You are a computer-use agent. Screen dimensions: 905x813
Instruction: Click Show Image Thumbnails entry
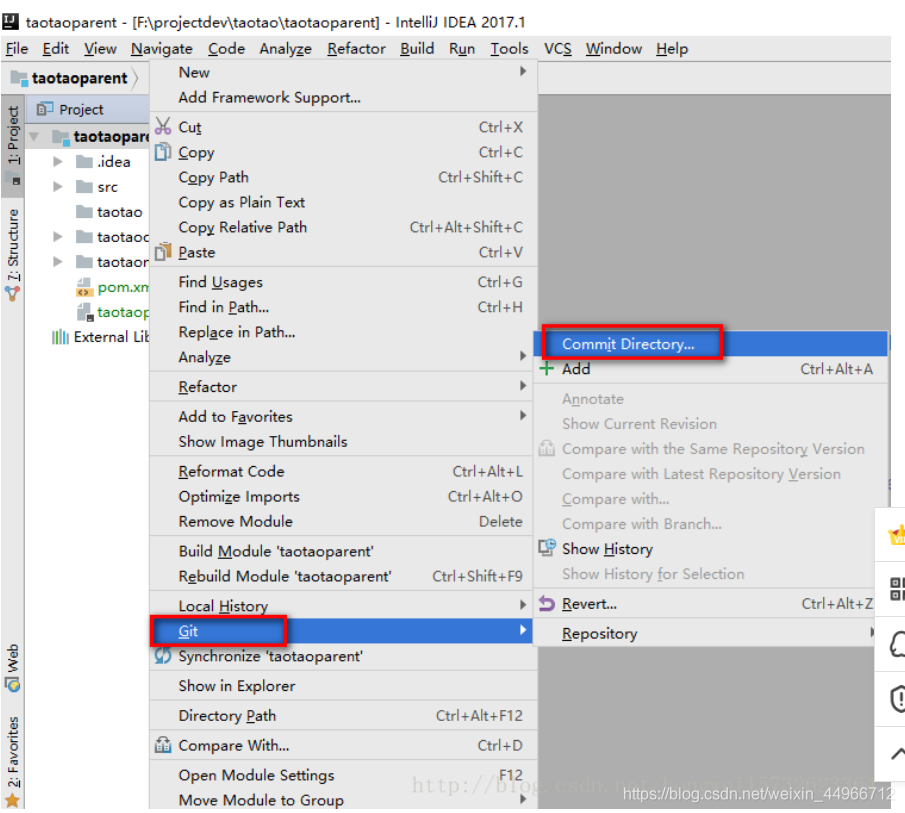click(x=342, y=441)
